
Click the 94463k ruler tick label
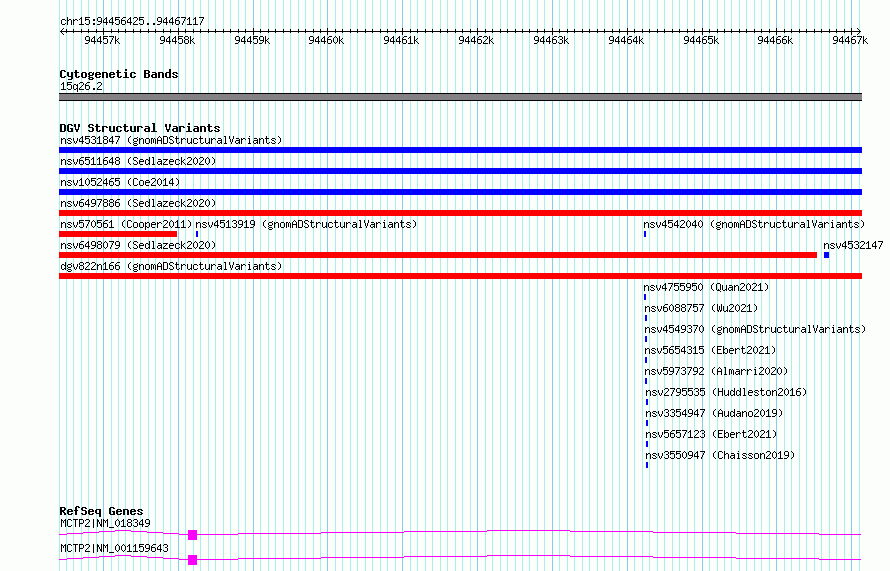point(551,40)
